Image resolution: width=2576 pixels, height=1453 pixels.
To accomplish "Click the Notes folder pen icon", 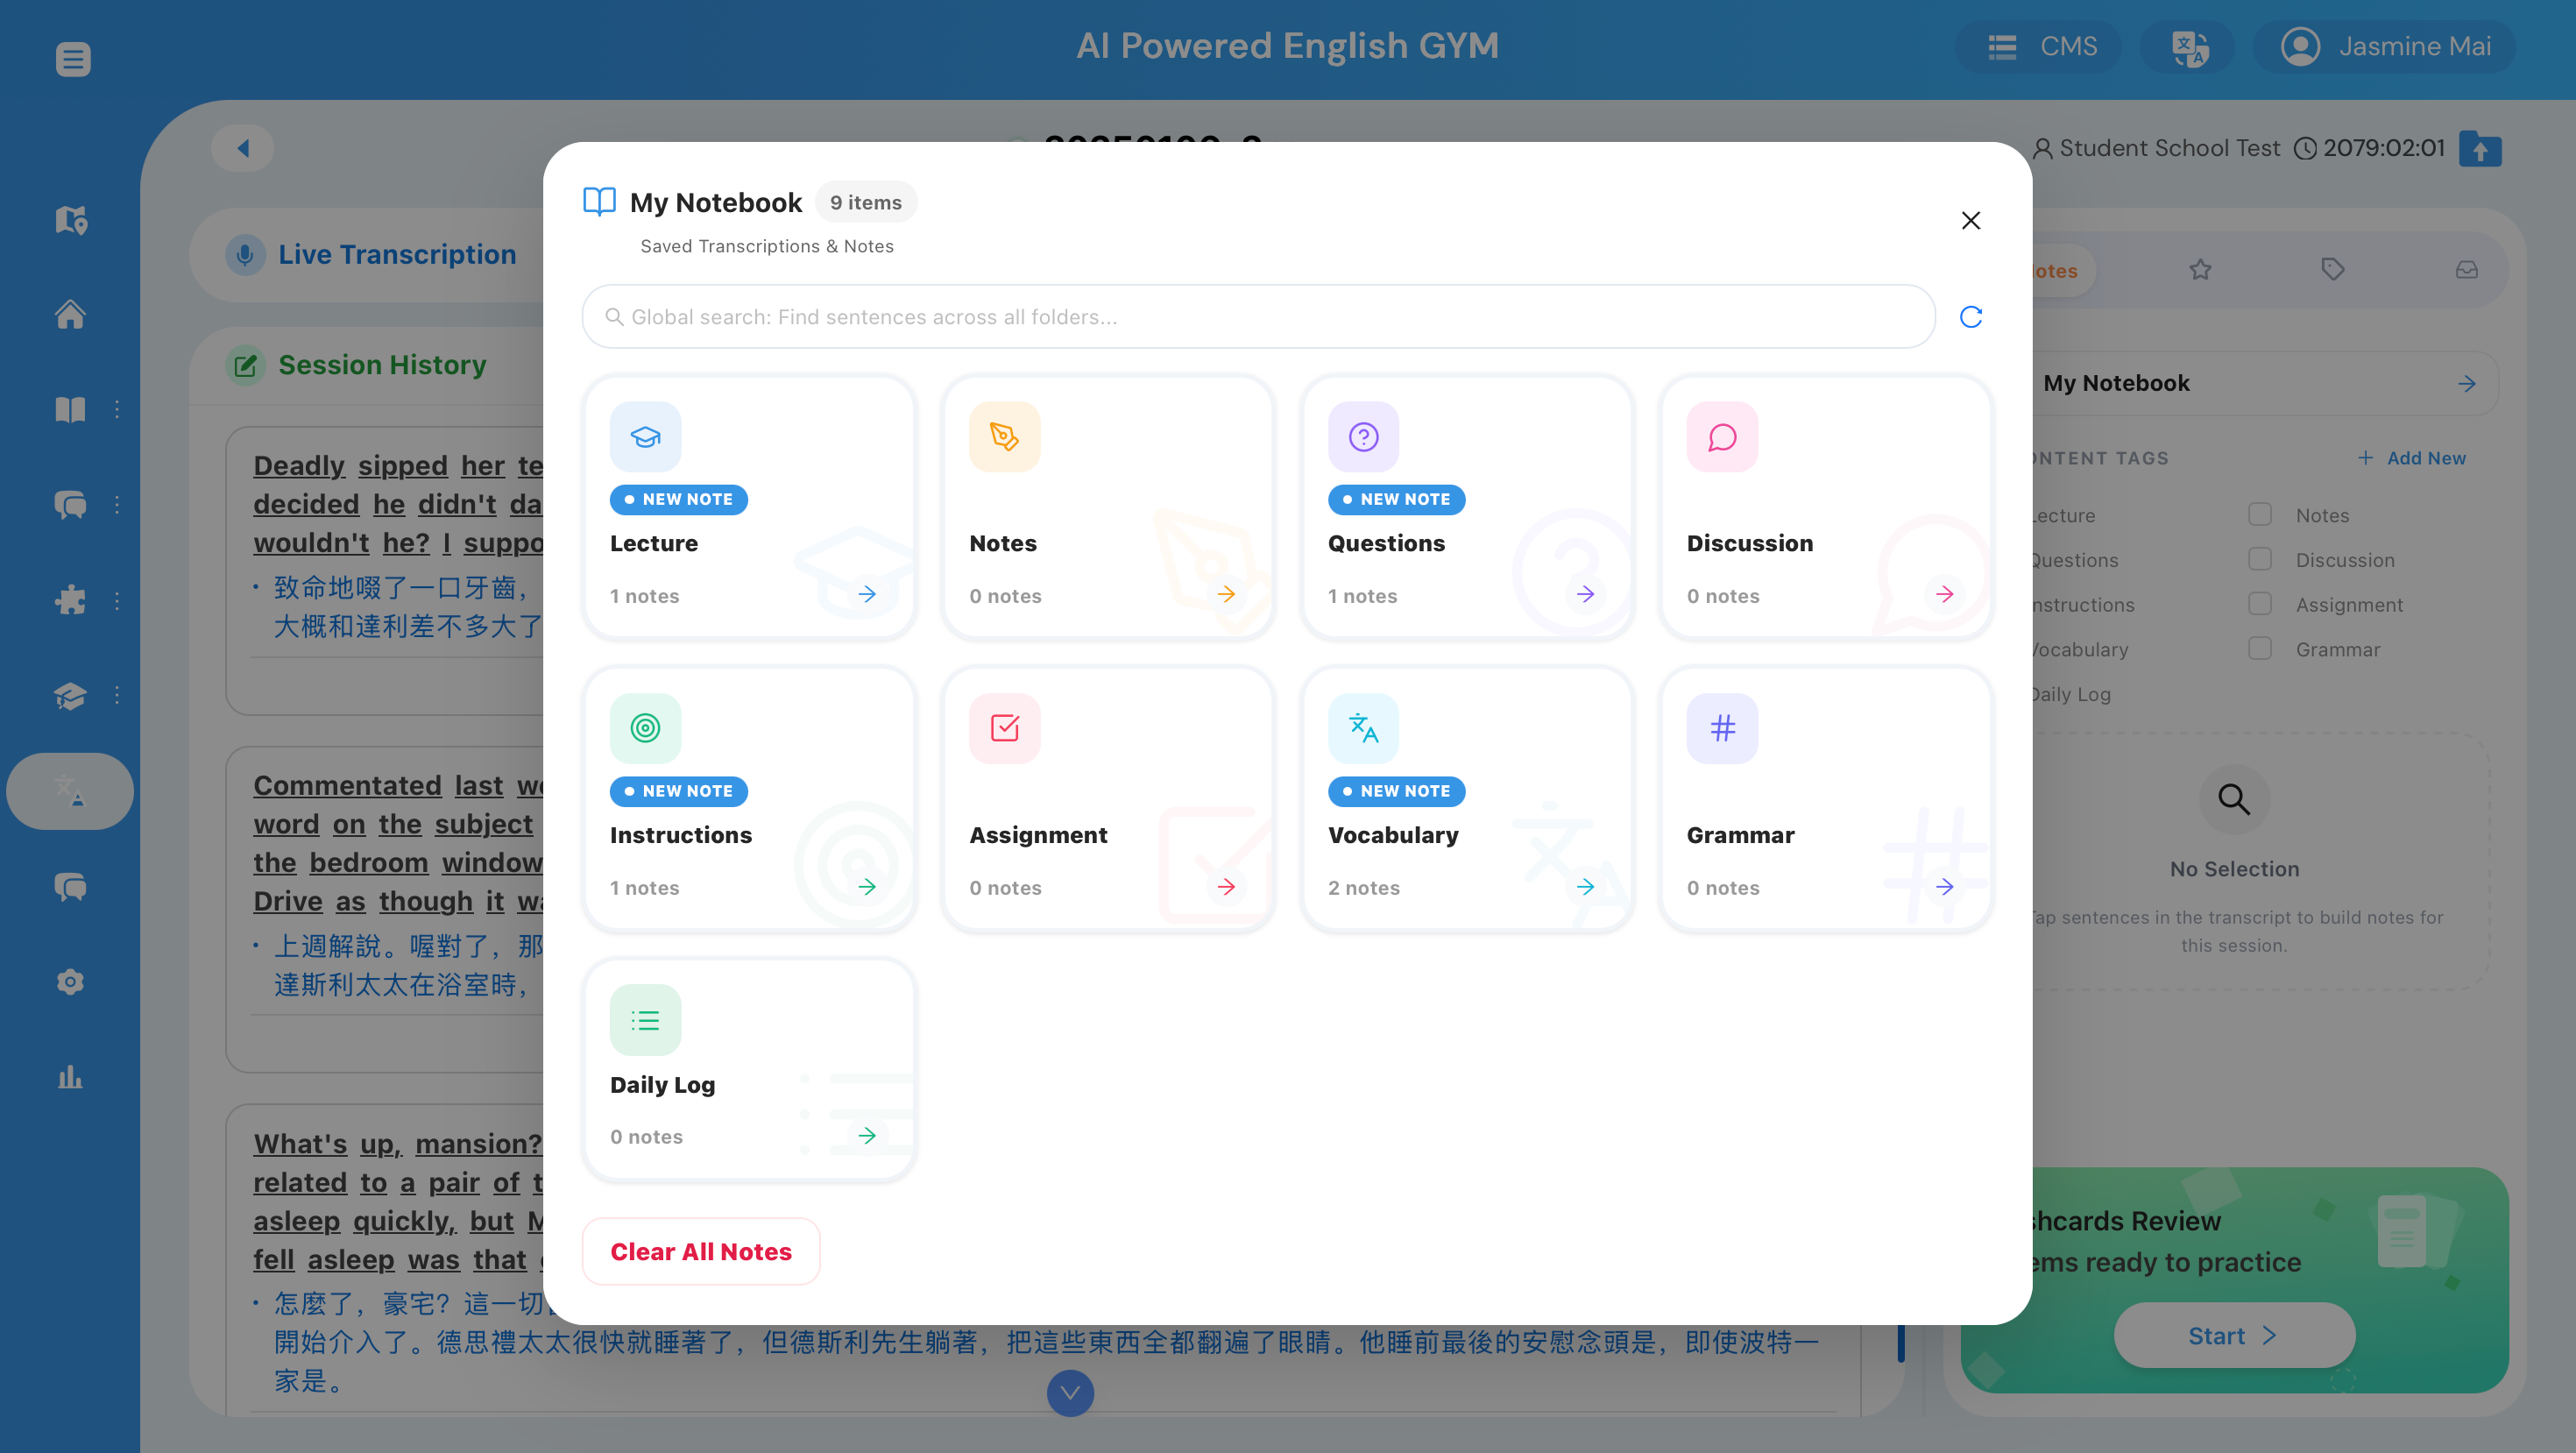I will coord(1004,437).
